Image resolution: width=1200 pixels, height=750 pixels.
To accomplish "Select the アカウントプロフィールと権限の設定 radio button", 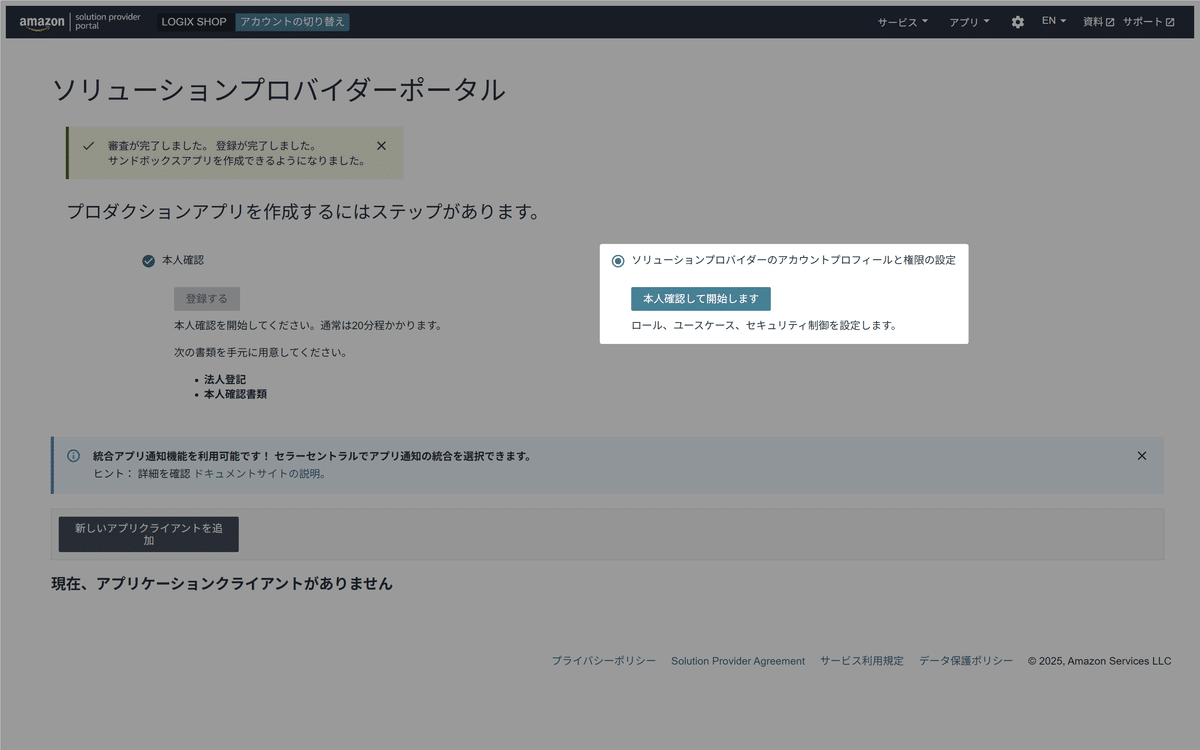I will [617, 260].
